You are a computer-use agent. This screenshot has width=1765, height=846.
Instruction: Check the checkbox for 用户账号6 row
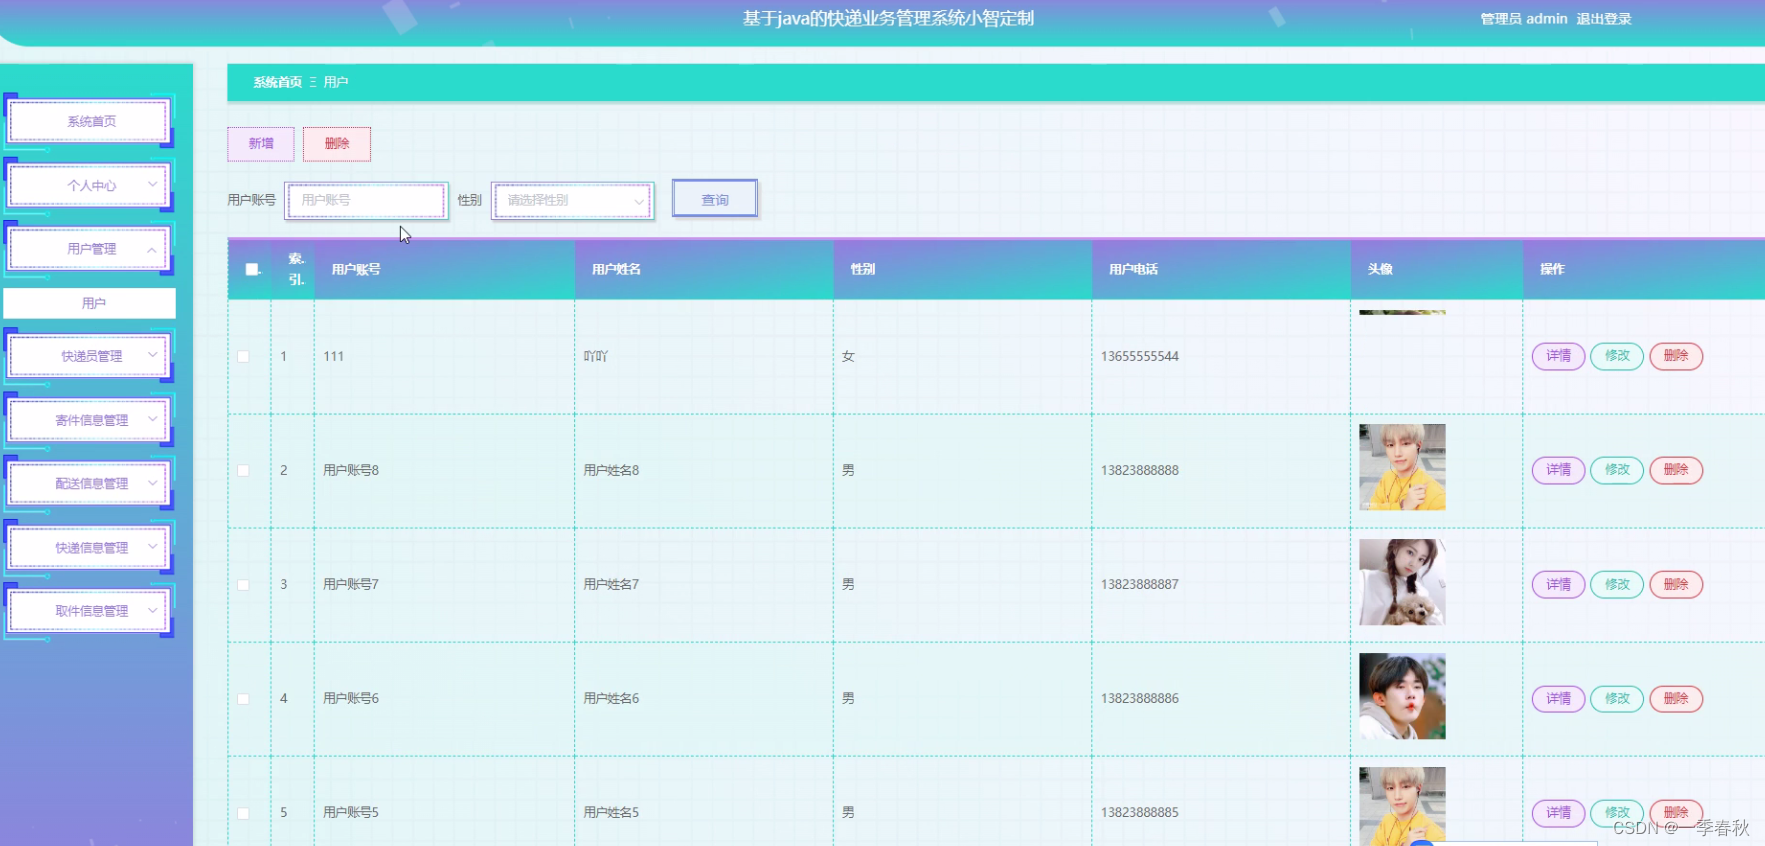[243, 698]
